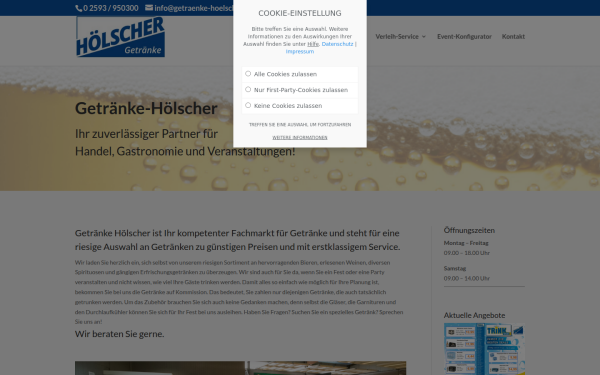
Task: Click the '09.00 – 18.00 Uhr' text
Action: (466, 253)
